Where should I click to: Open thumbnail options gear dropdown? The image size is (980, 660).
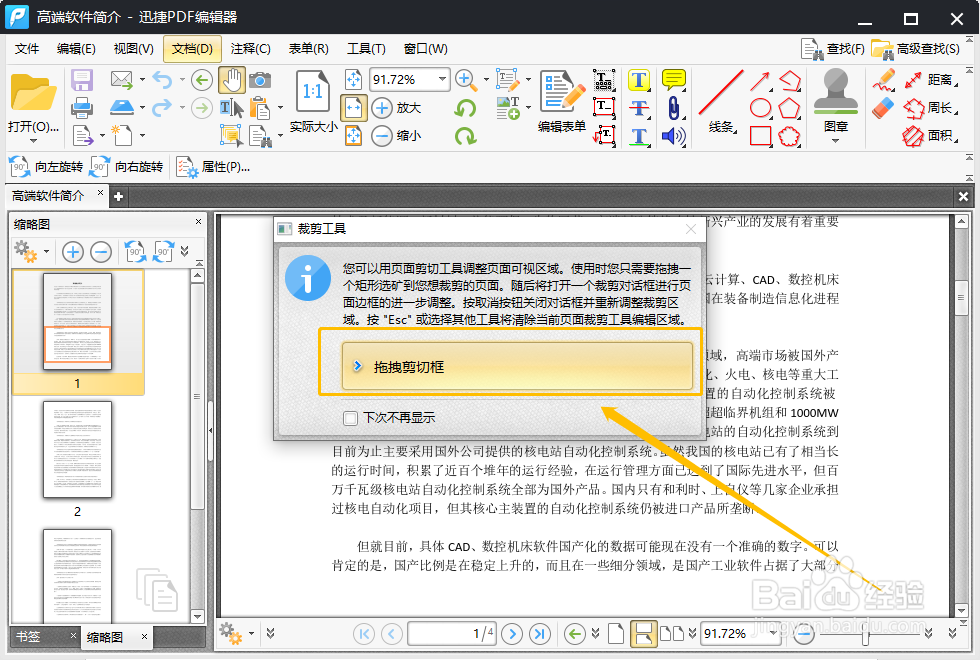coord(47,252)
